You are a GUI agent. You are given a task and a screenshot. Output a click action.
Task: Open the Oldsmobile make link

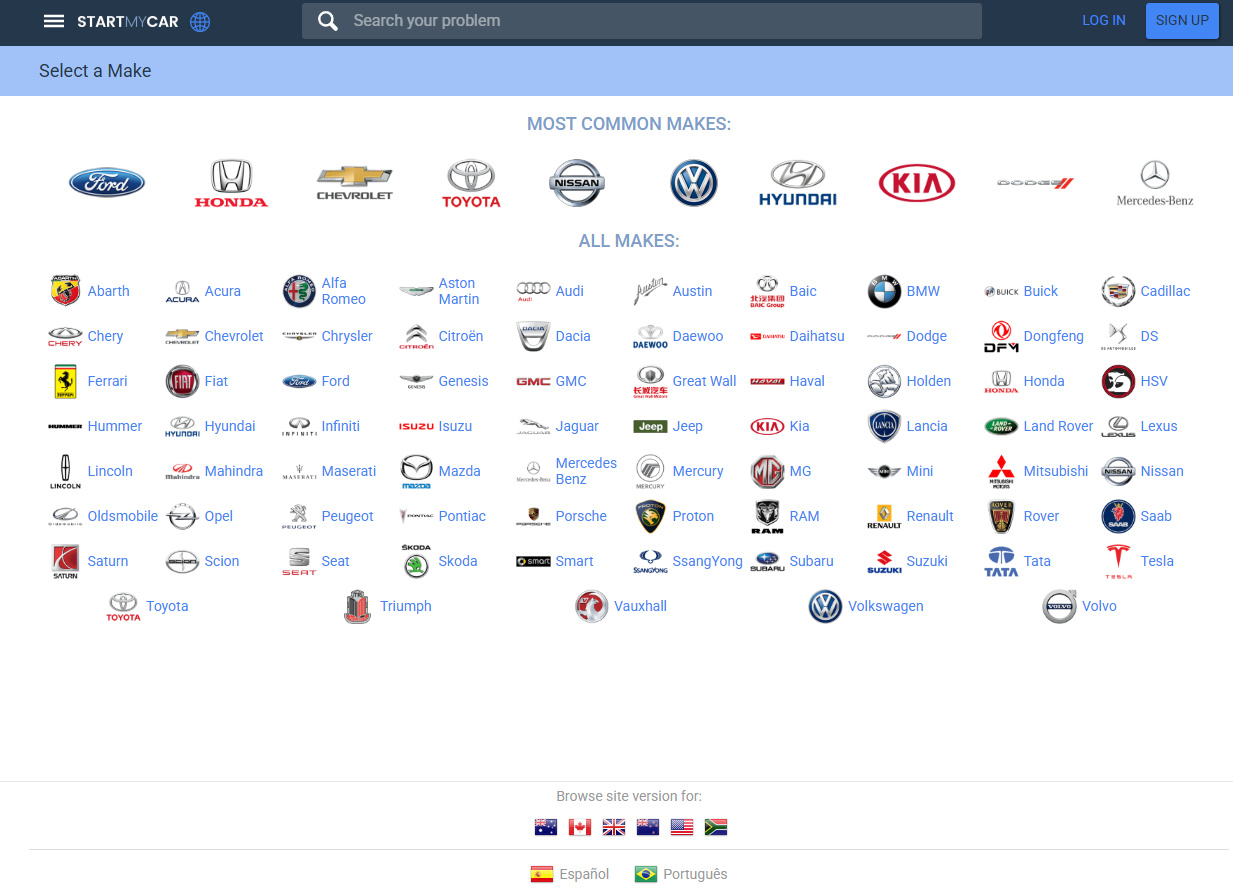[123, 516]
